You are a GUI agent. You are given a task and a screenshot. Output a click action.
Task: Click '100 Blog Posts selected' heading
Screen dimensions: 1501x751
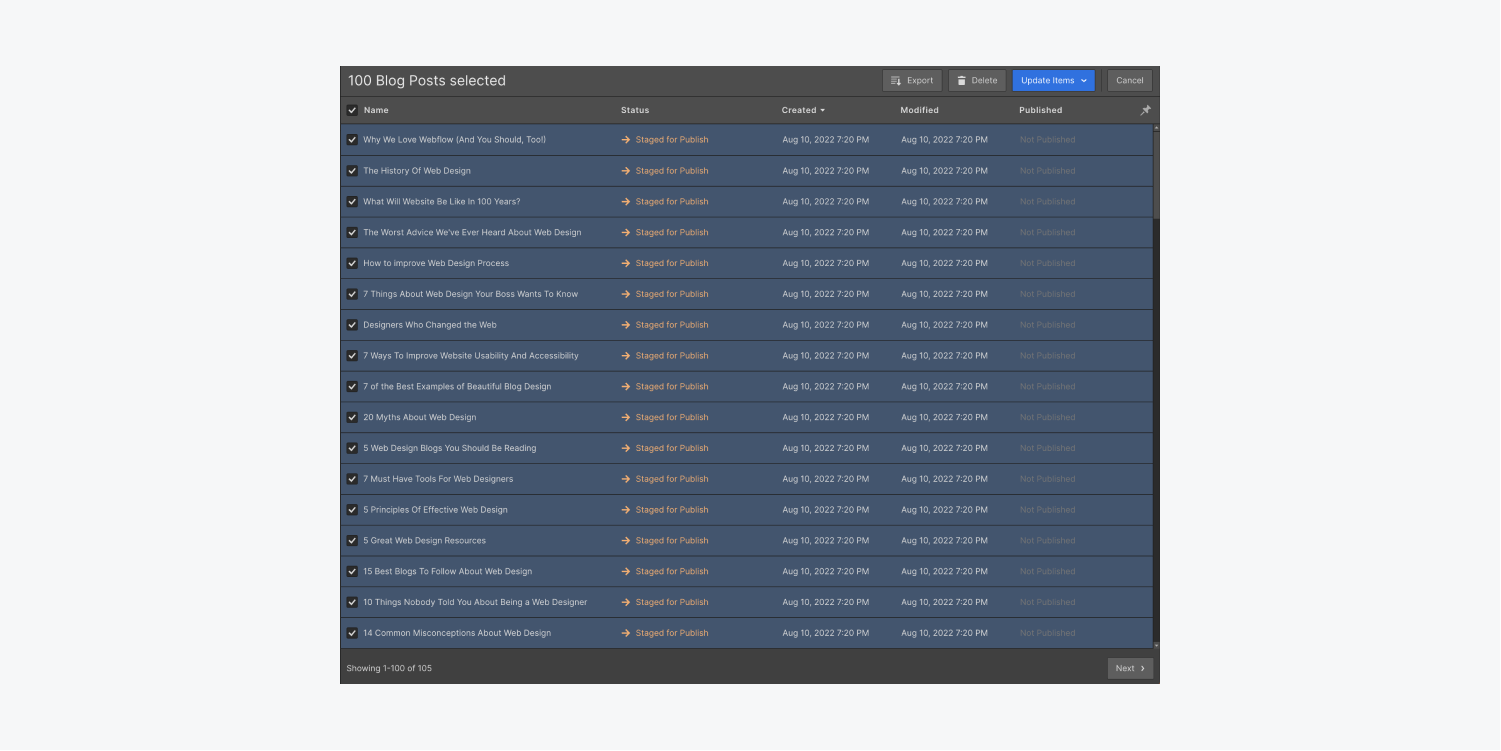point(427,81)
